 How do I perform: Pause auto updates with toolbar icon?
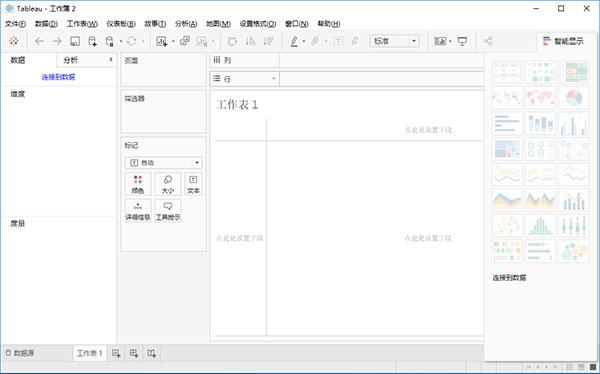(109, 41)
